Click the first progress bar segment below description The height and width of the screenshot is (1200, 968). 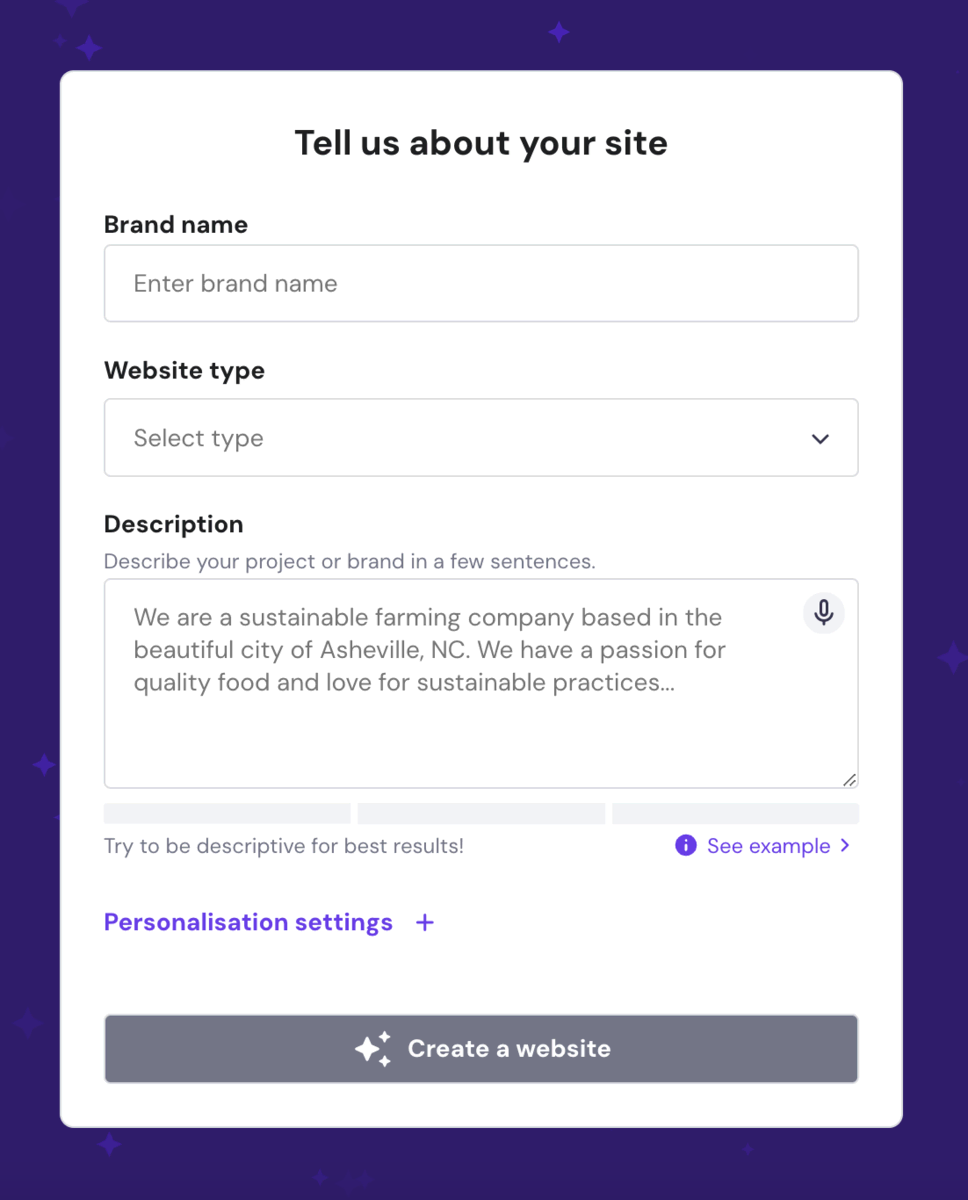226,813
